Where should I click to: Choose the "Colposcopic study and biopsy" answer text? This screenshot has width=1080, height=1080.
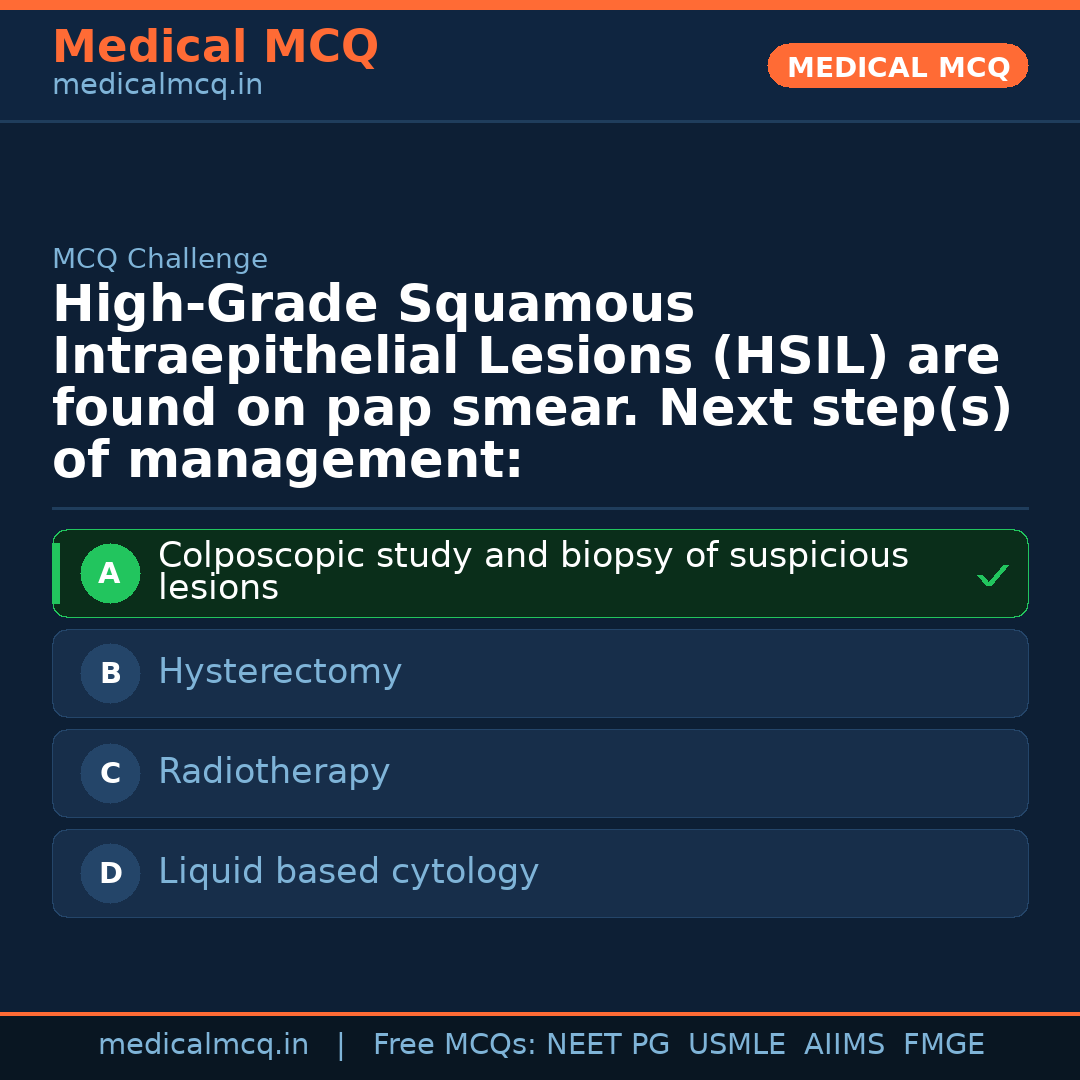[x=532, y=571]
